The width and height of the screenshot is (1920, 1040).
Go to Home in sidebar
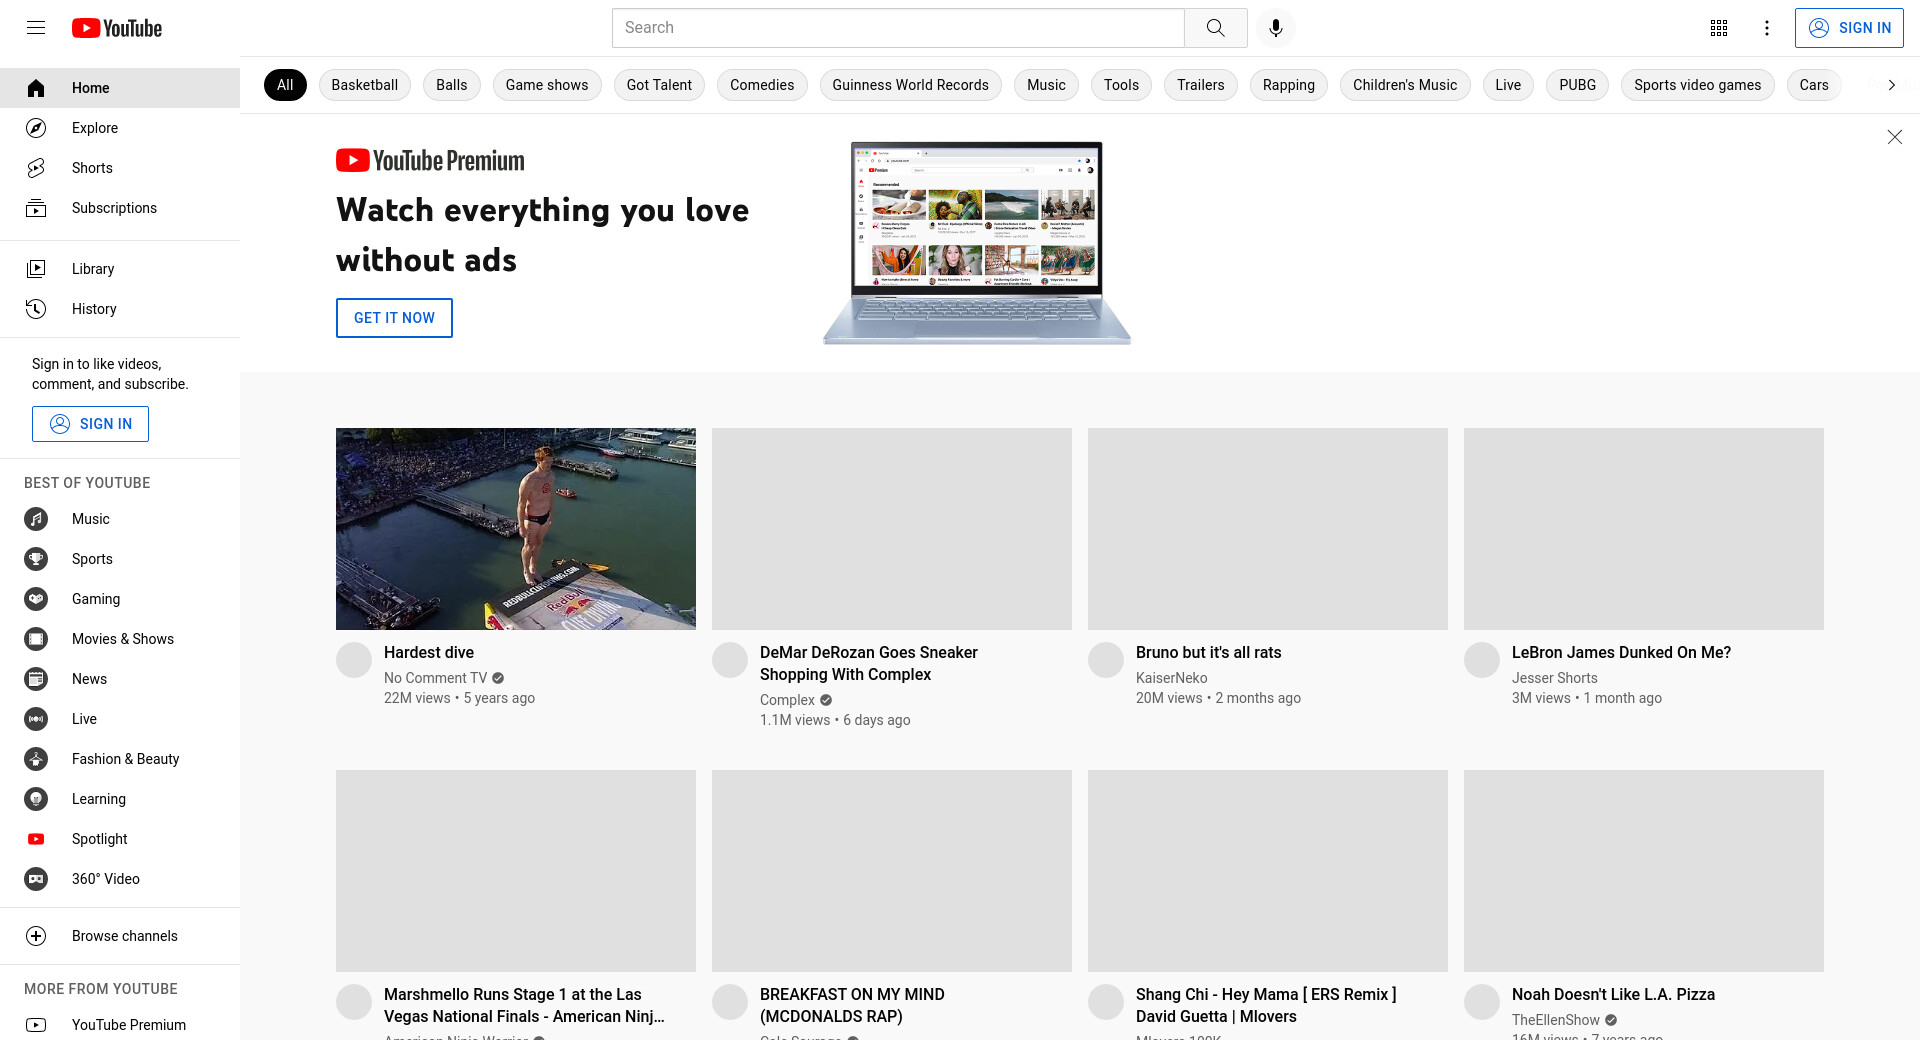point(120,88)
